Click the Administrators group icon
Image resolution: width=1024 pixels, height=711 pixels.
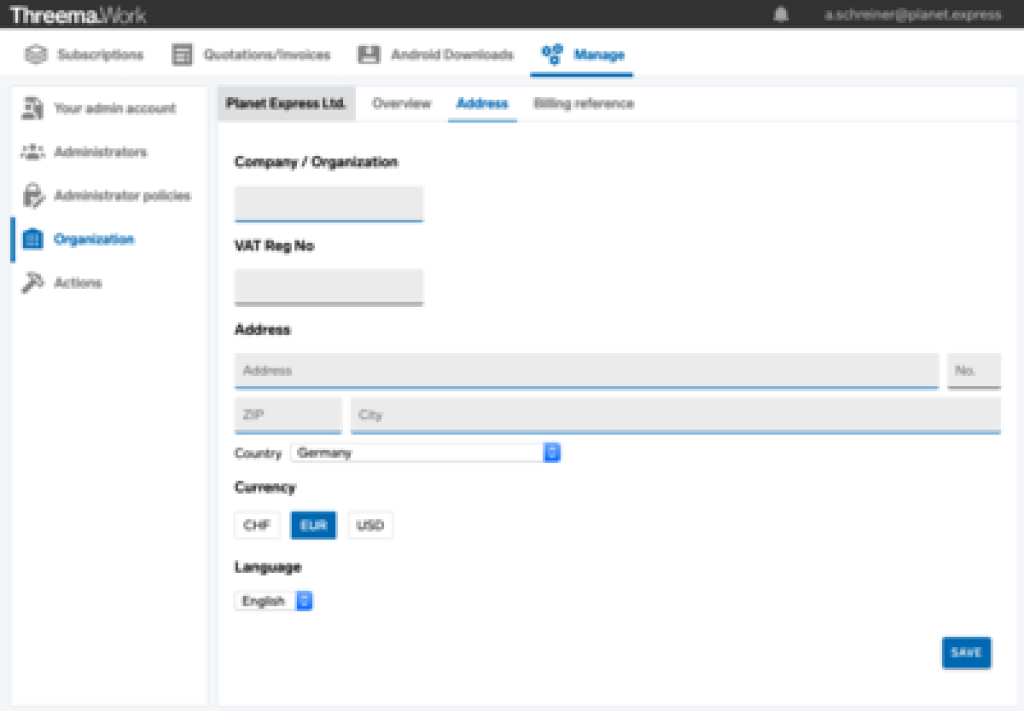pyautogui.click(x=33, y=152)
